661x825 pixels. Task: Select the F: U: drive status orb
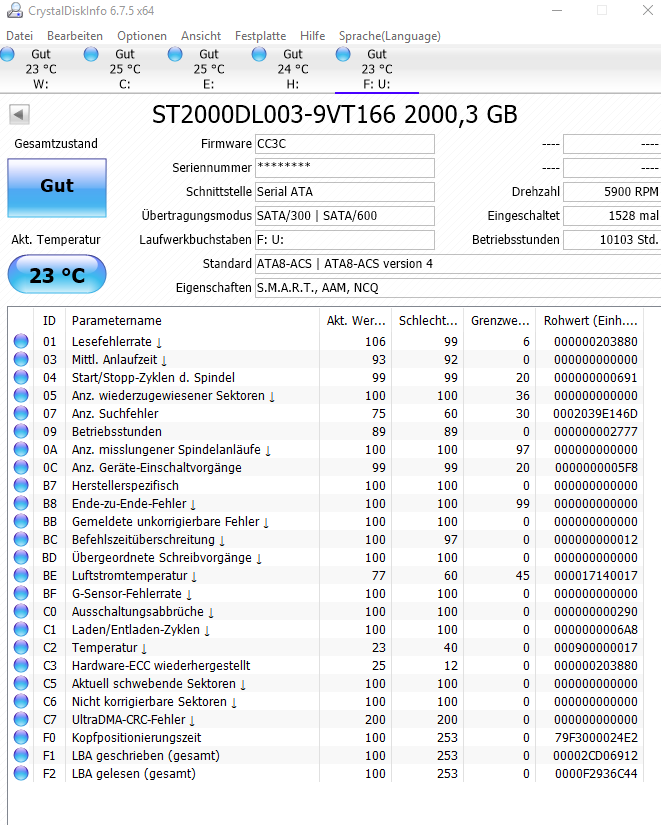tap(343, 54)
